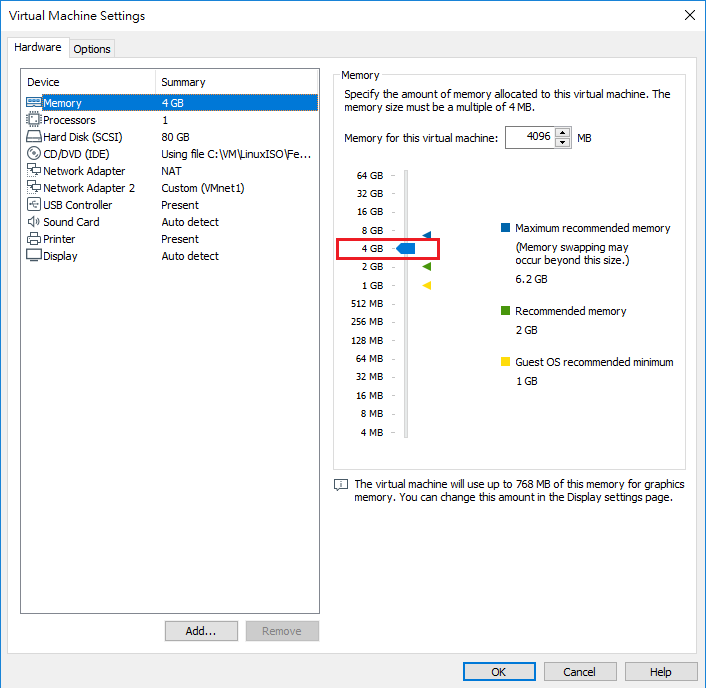Click the green Recommended memory swatch
714x688 pixels.
pyautogui.click(x=505, y=311)
